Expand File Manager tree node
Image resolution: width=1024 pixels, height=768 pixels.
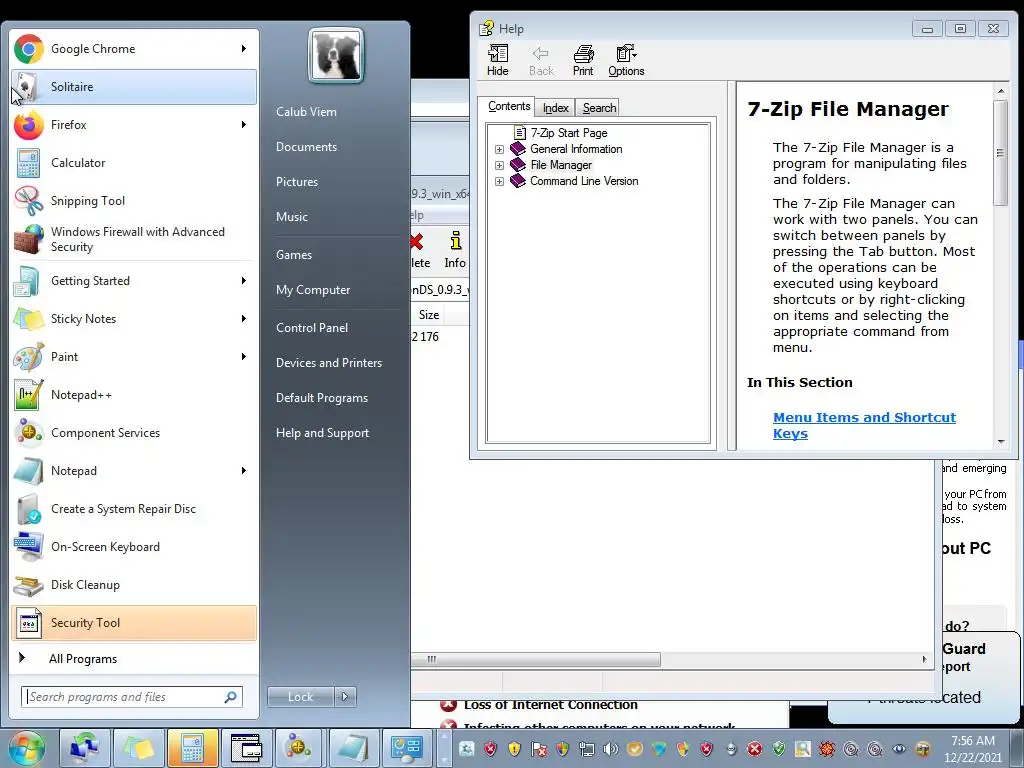500,165
